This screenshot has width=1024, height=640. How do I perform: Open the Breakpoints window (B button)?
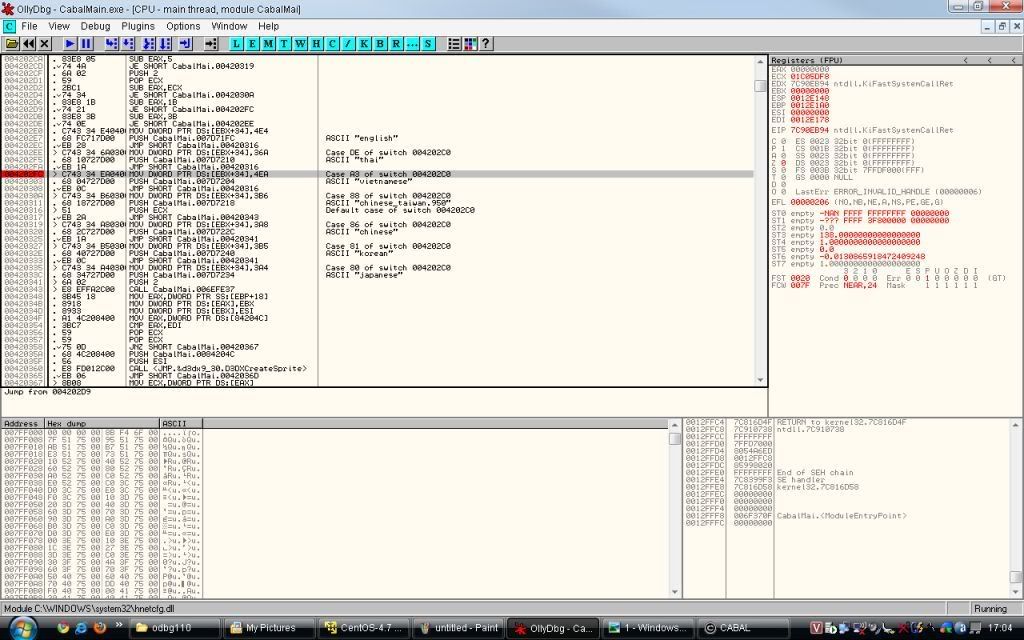tap(380, 44)
